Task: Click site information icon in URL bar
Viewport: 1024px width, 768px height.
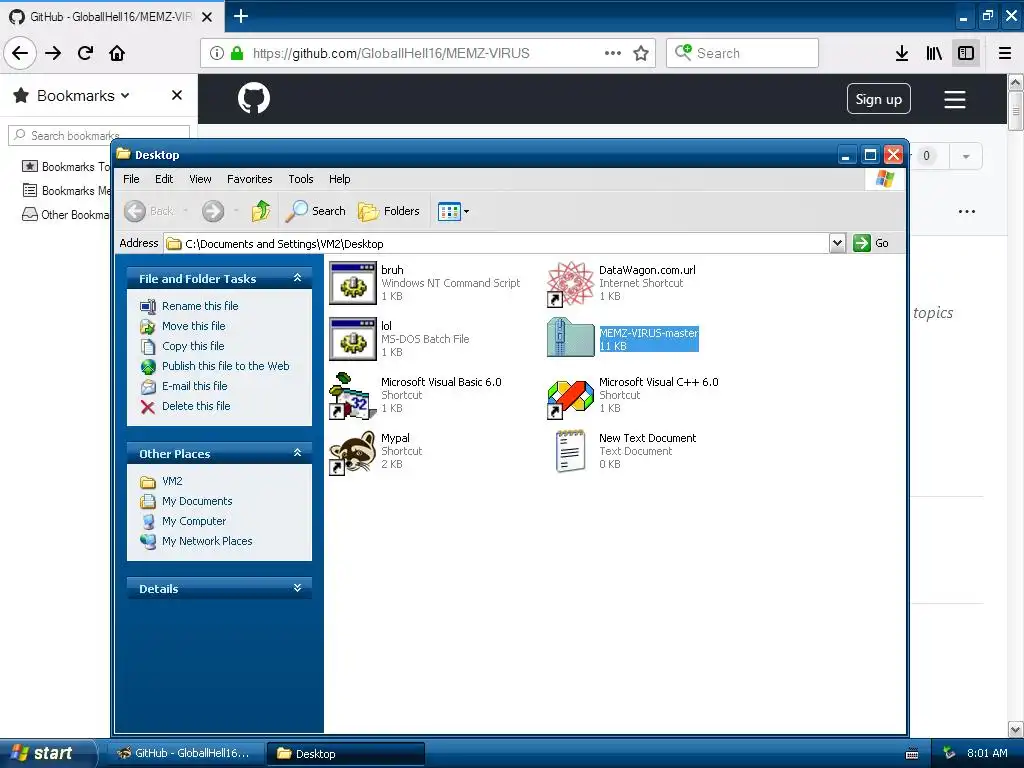Action: [217, 53]
